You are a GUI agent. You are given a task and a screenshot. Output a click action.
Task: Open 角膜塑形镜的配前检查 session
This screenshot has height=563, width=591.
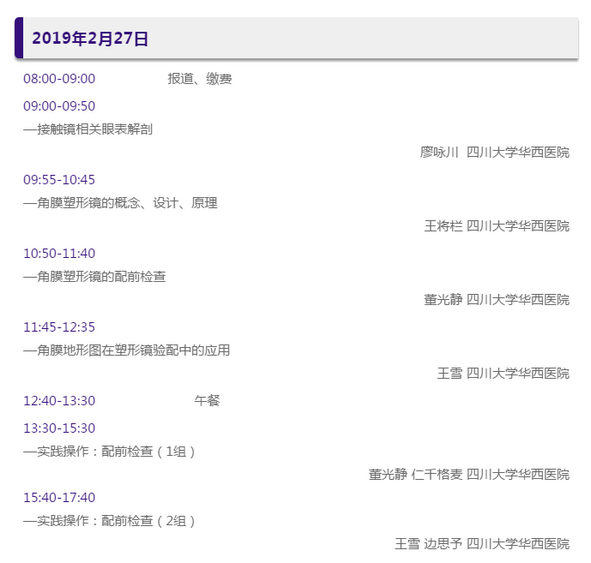(x=95, y=277)
